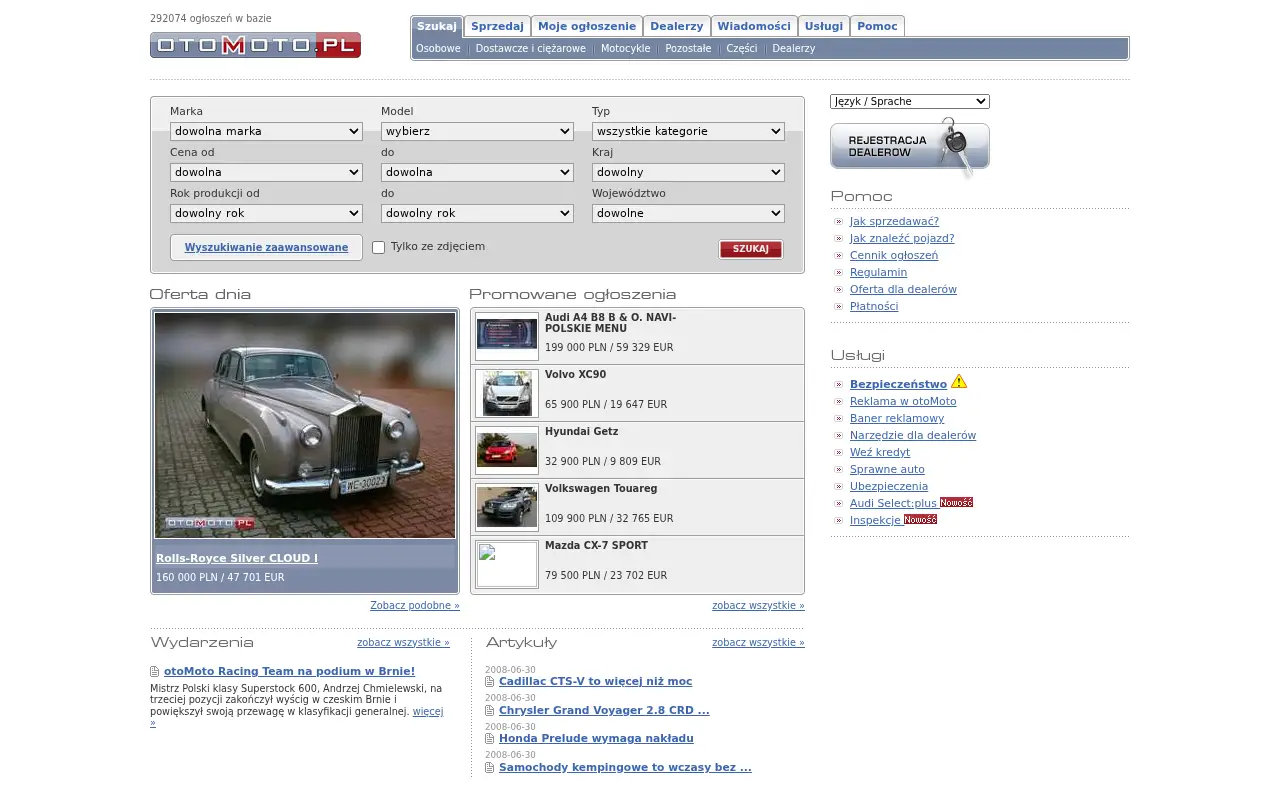Open the Pomoc tab
1280x800 pixels.
click(877, 26)
